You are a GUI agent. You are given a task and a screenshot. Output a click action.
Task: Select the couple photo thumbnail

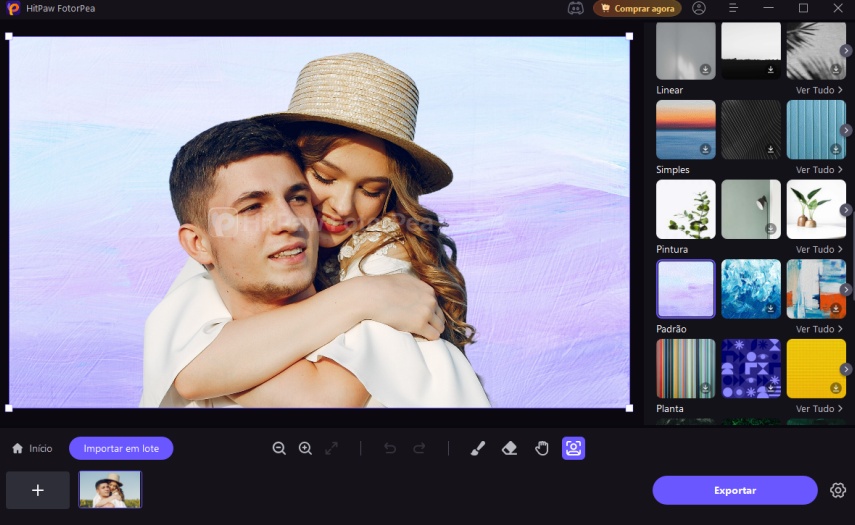(x=110, y=490)
